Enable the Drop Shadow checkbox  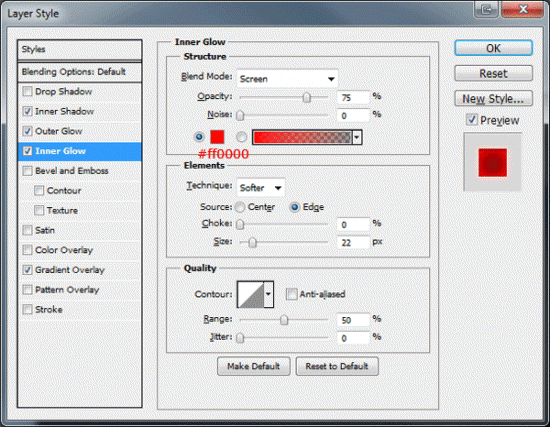[x=27, y=92]
